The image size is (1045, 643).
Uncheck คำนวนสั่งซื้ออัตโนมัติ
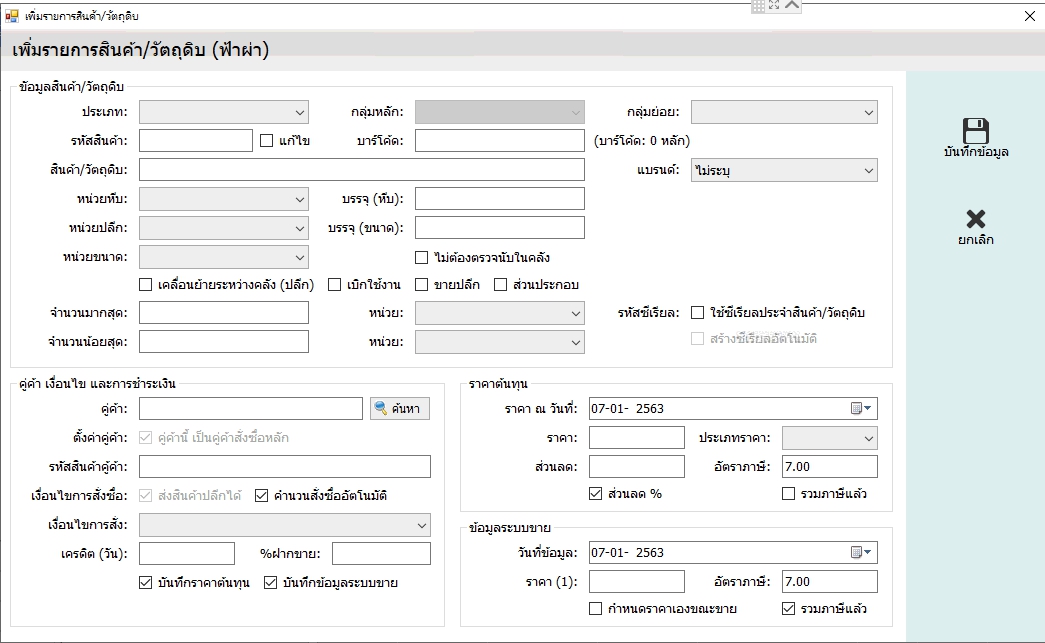(x=261, y=496)
